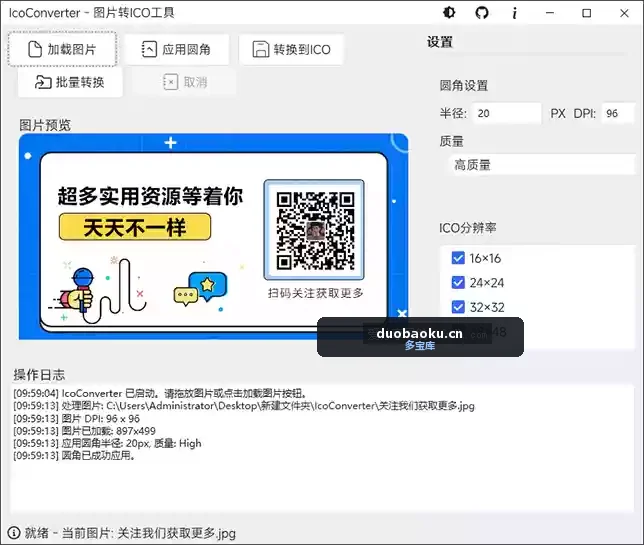Click the log line '圆角已成功应用。'
644x545 pixels.
pyautogui.click(x=74, y=455)
